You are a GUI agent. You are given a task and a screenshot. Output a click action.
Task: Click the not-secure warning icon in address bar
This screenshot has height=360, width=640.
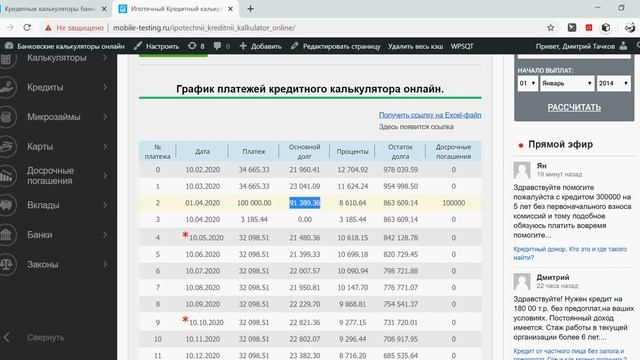(48, 28)
